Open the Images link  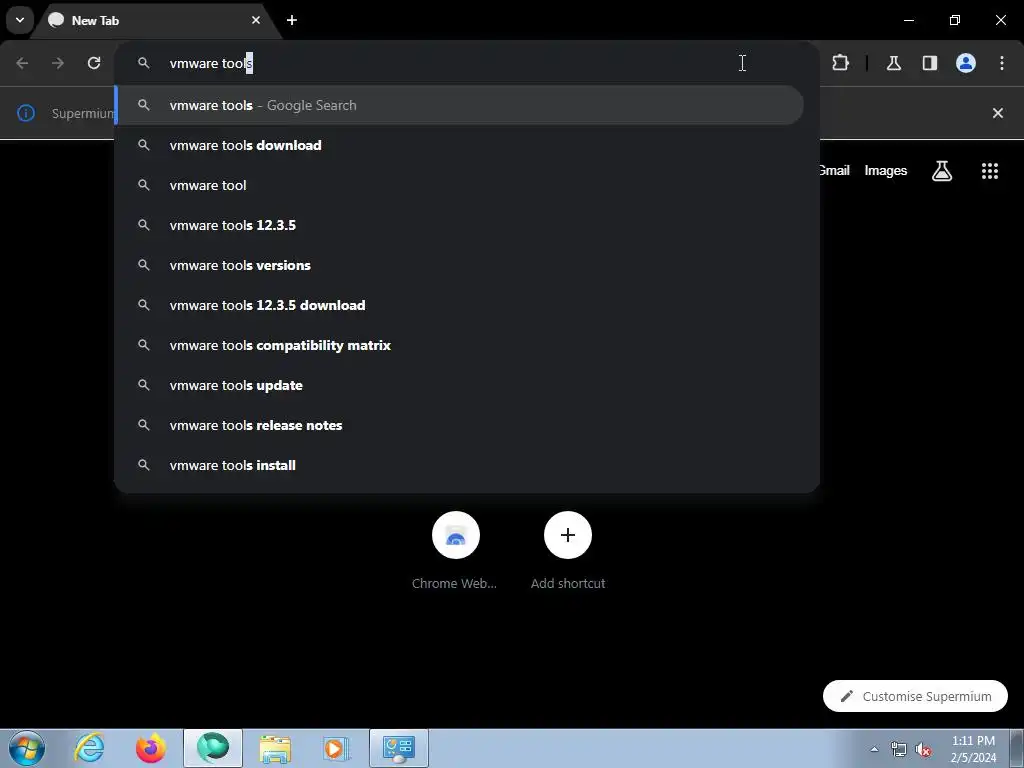click(886, 170)
